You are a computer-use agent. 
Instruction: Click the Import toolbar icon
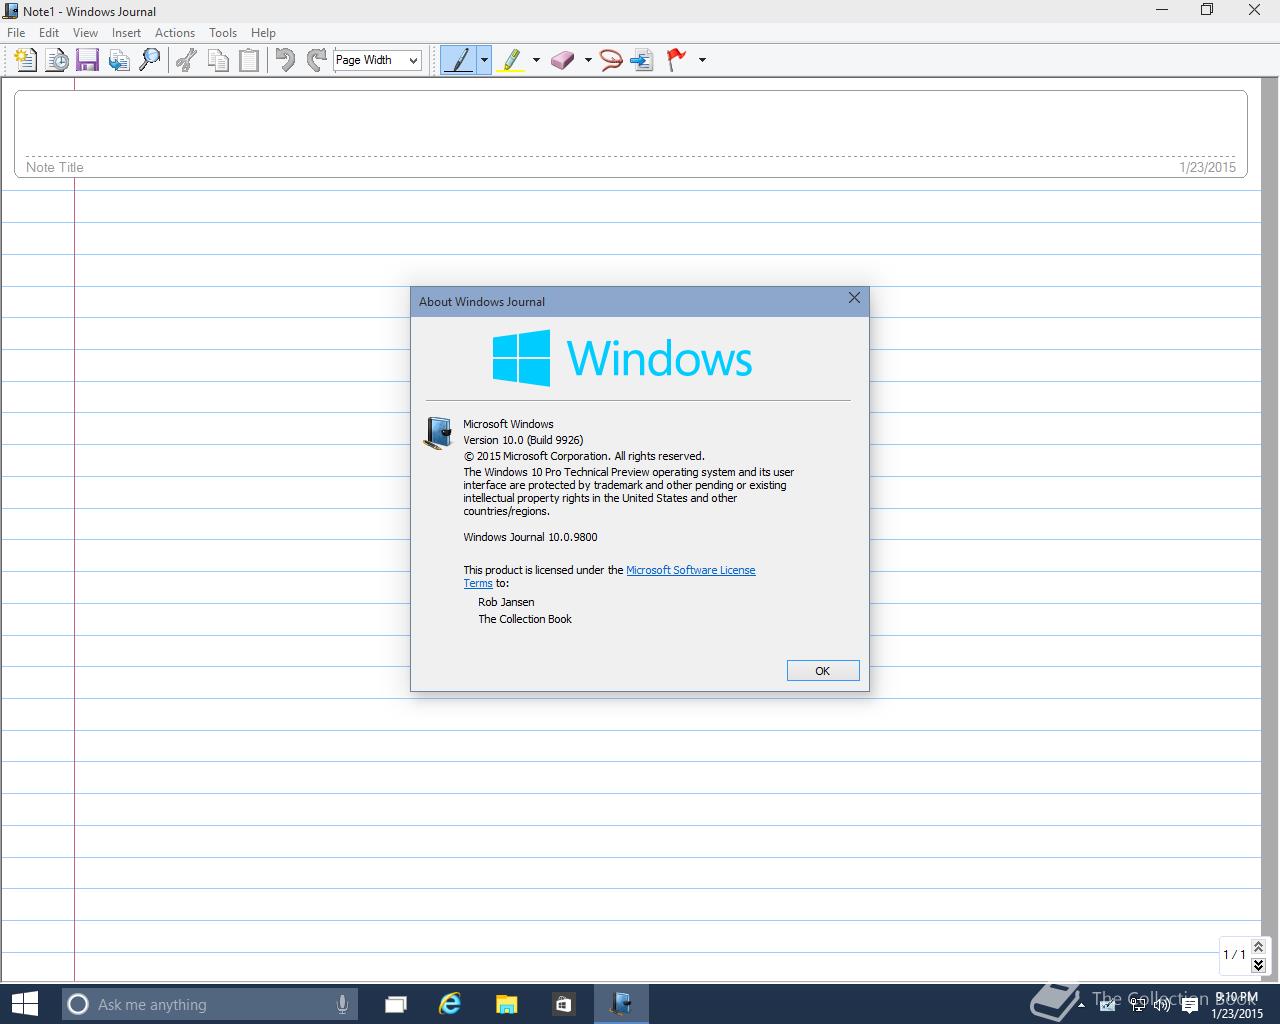119,60
